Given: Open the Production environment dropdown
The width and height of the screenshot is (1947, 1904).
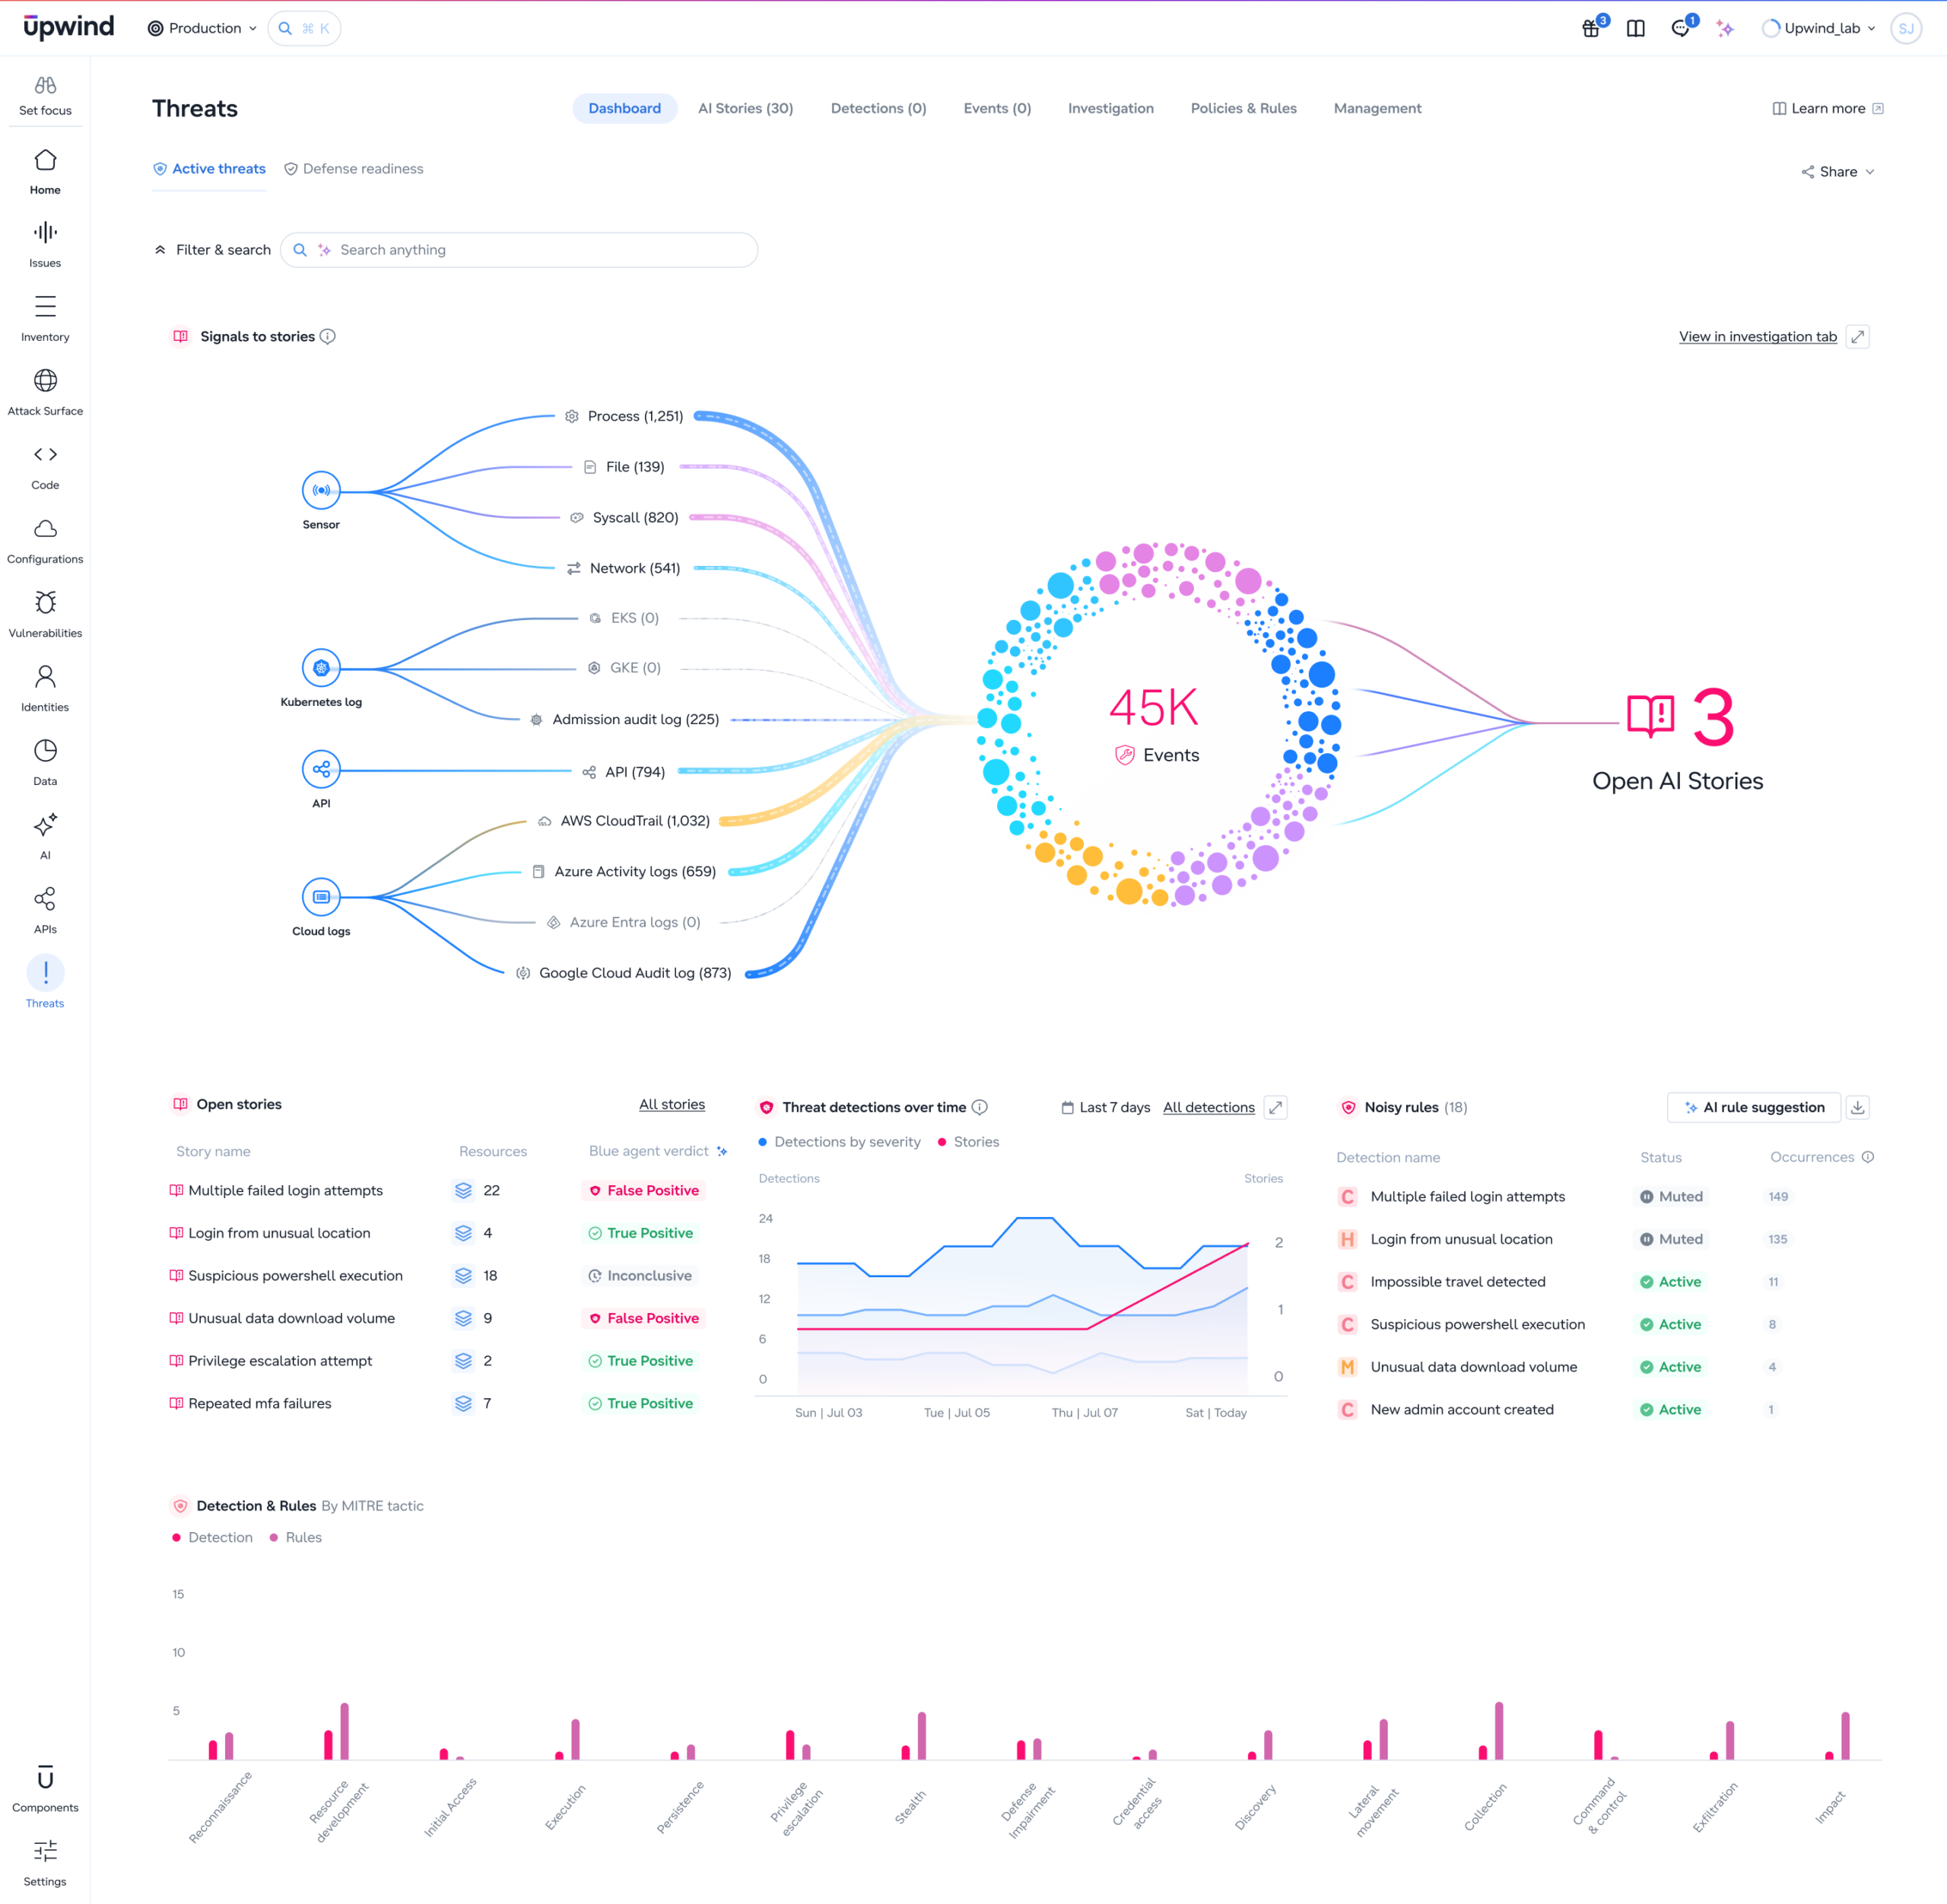Looking at the screenshot, I should [x=202, y=28].
